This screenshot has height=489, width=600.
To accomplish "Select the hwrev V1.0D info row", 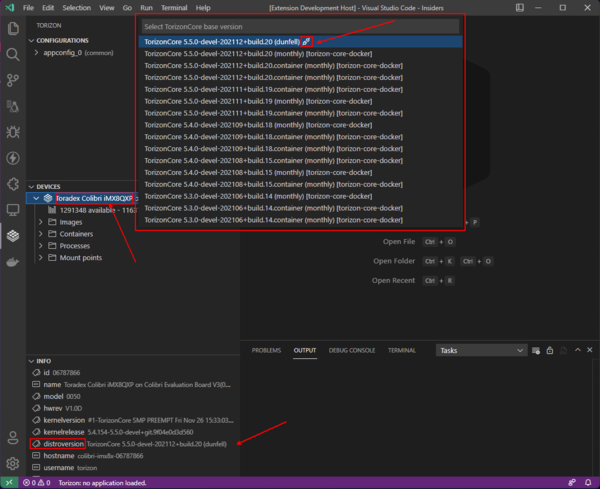I will coord(133,408).
